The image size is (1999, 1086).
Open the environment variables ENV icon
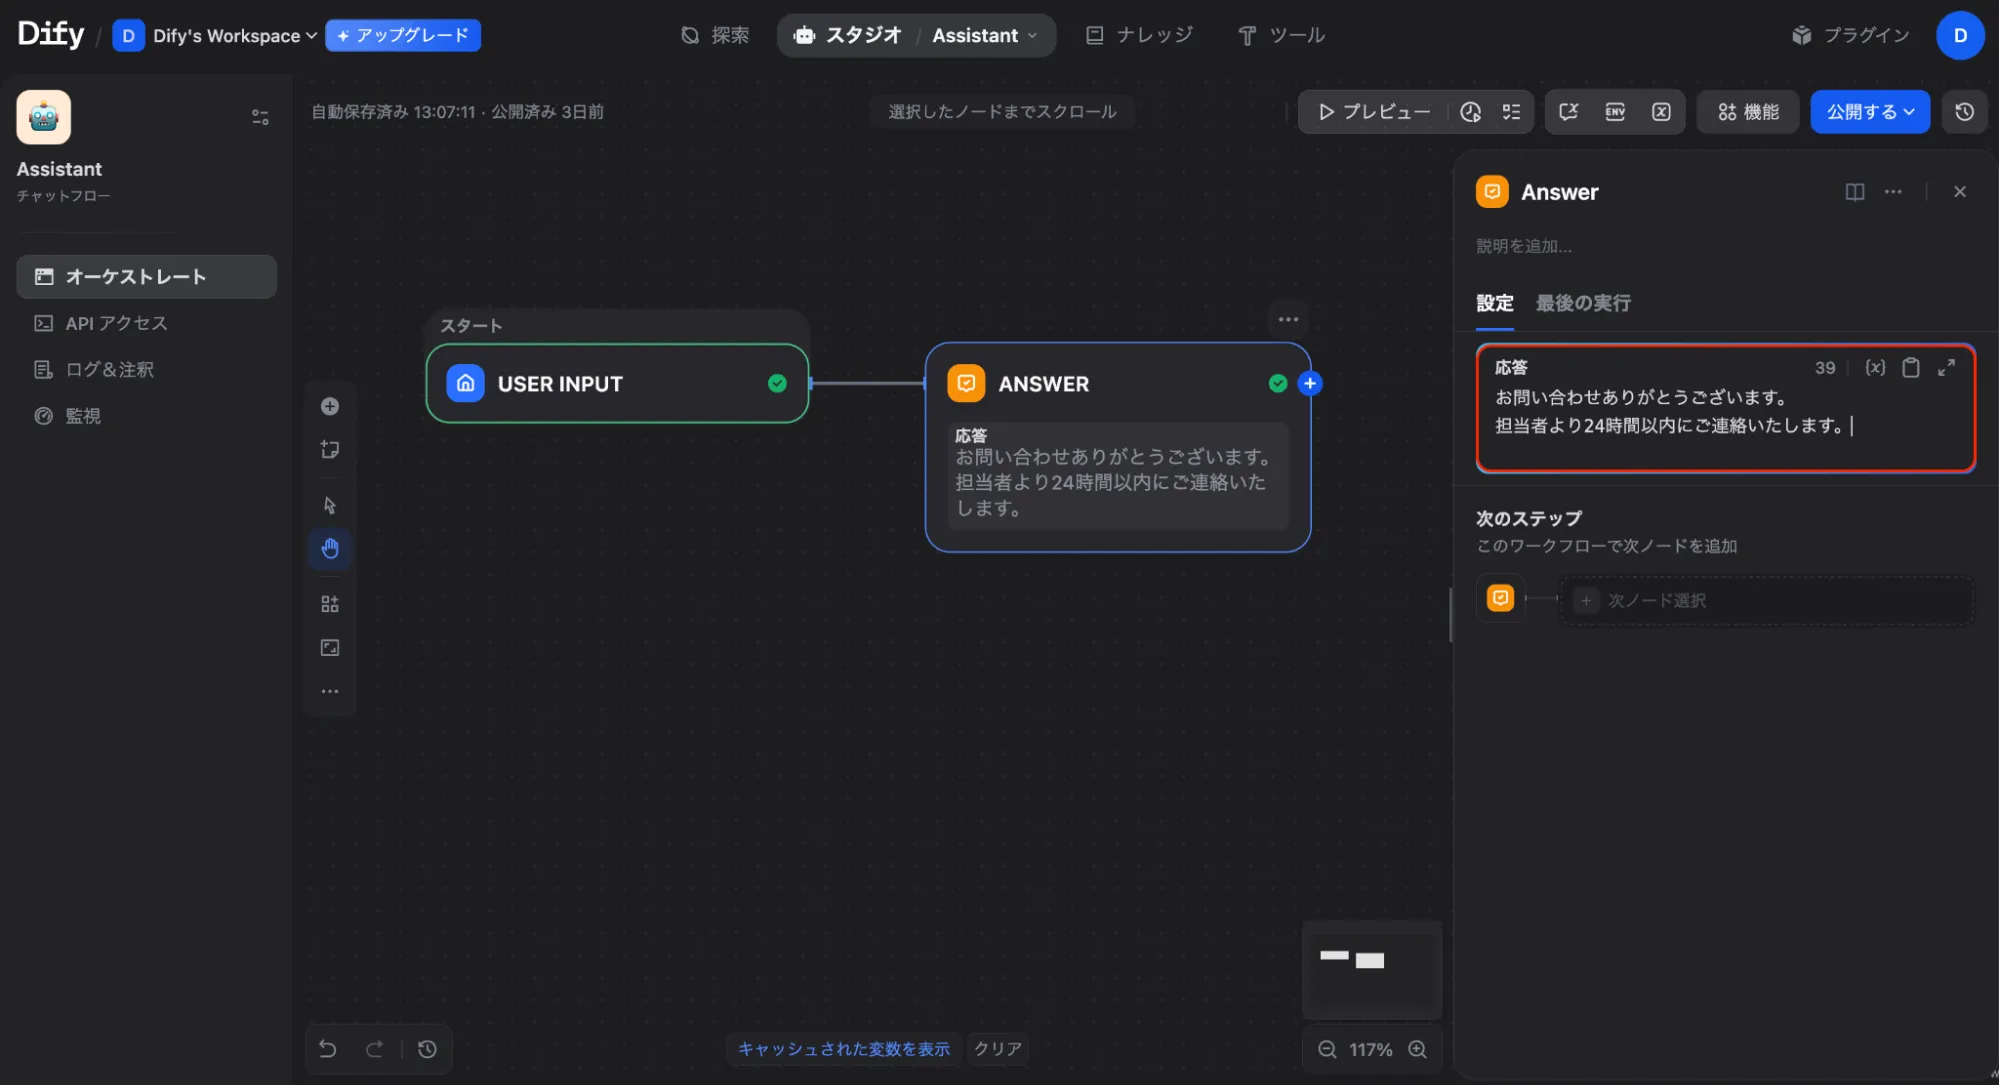1615,112
